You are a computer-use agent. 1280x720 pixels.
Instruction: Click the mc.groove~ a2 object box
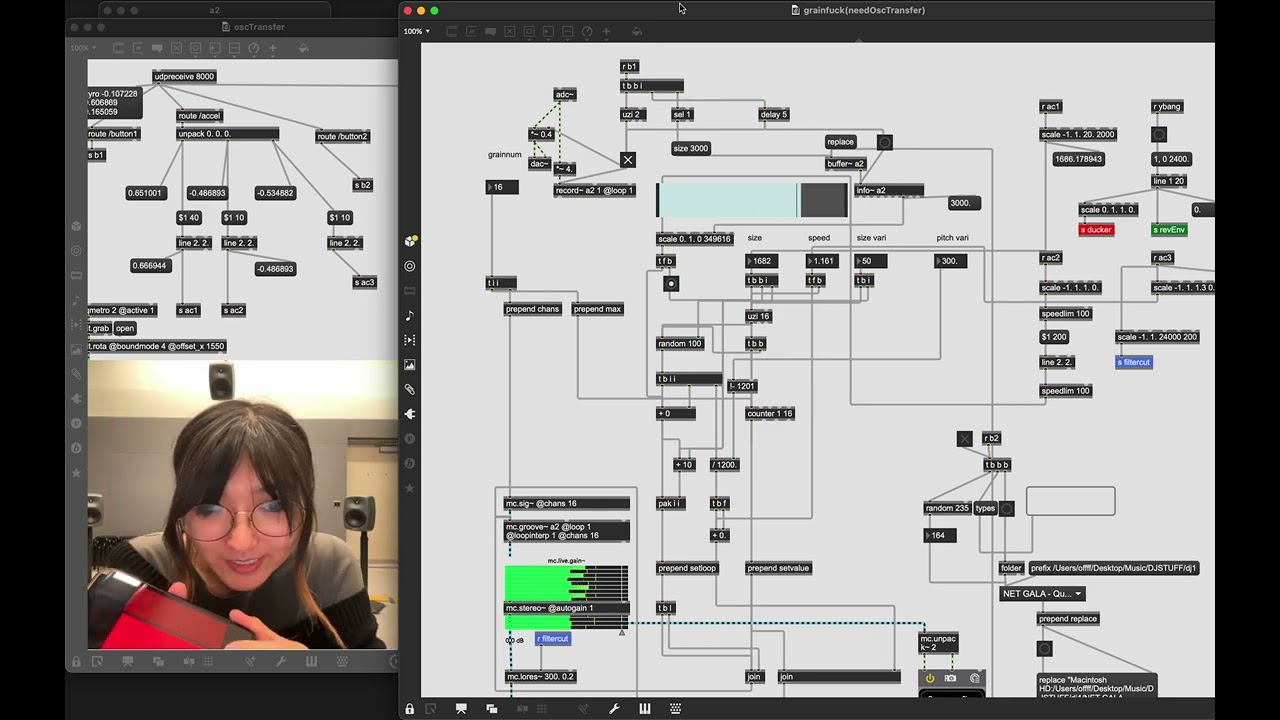click(x=567, y=531)
